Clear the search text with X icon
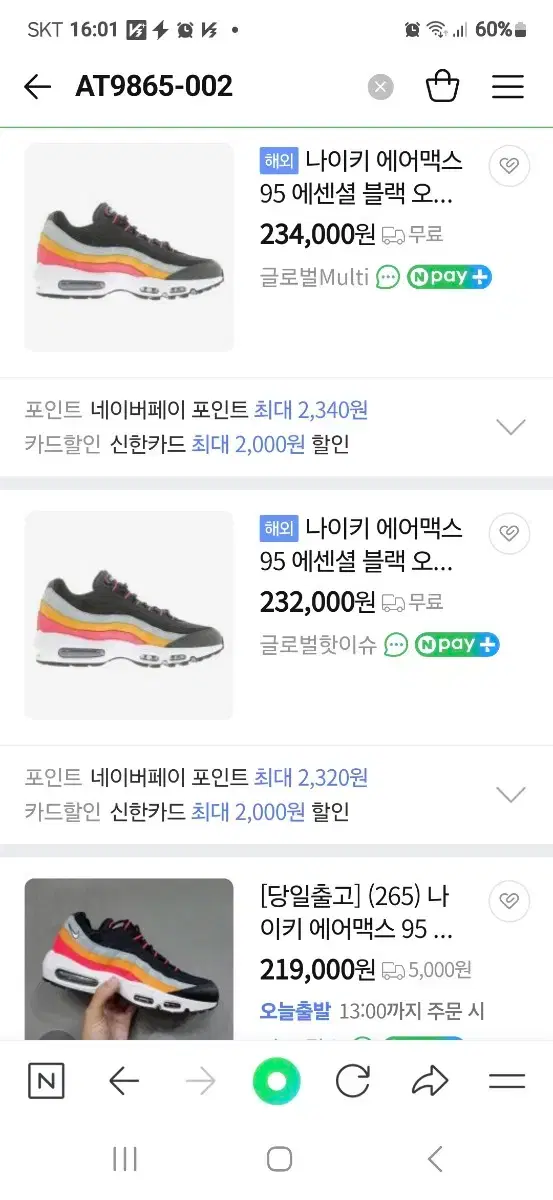The width and height of the screenshot is (553, 1200). point(380,87)
